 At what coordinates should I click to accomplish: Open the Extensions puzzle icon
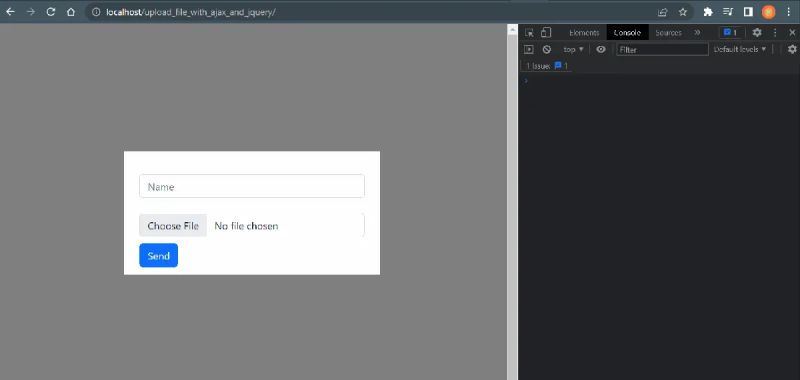click(x=708, y=12)
